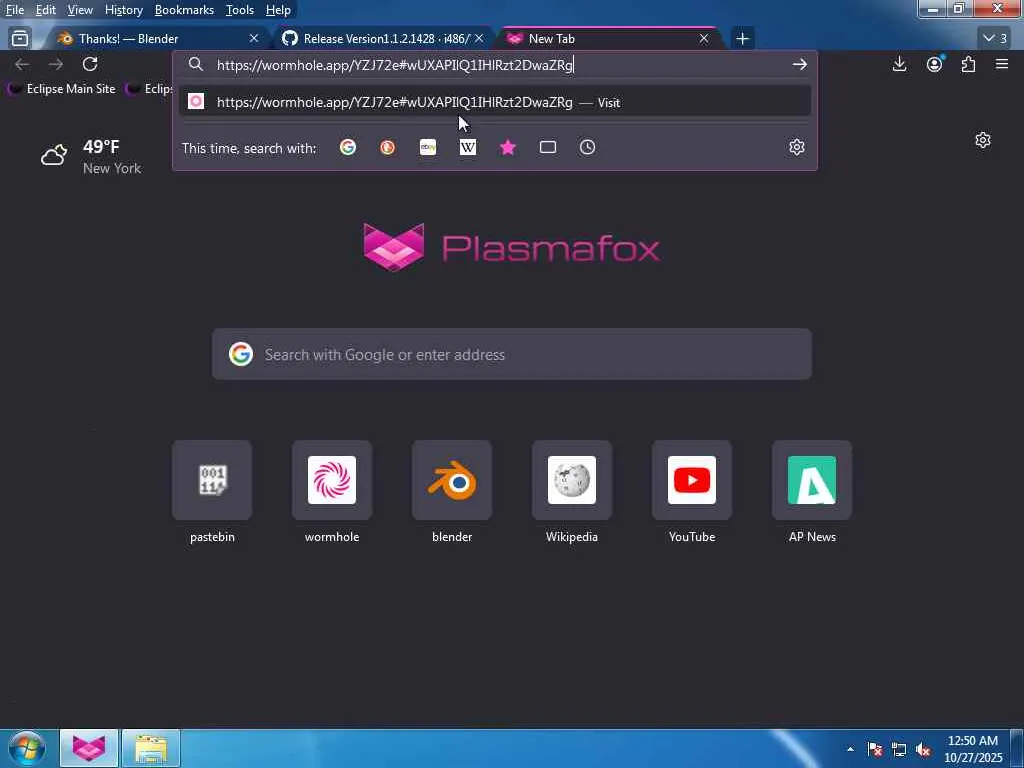Search this time with eBay
The image size is (1024, 768).
pyautogui.click(x=428, y=148)
